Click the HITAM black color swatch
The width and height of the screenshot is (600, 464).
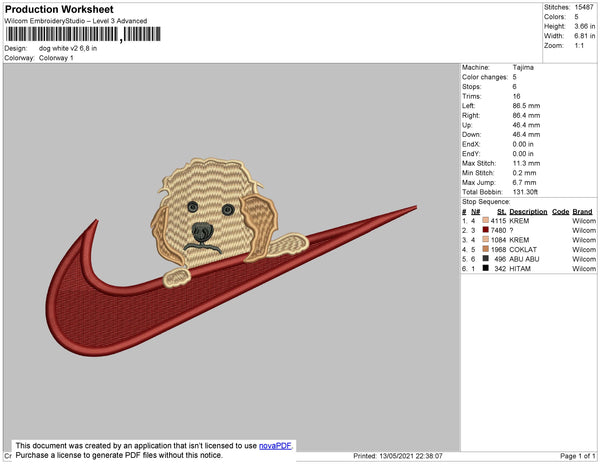(x=486, y=268)
